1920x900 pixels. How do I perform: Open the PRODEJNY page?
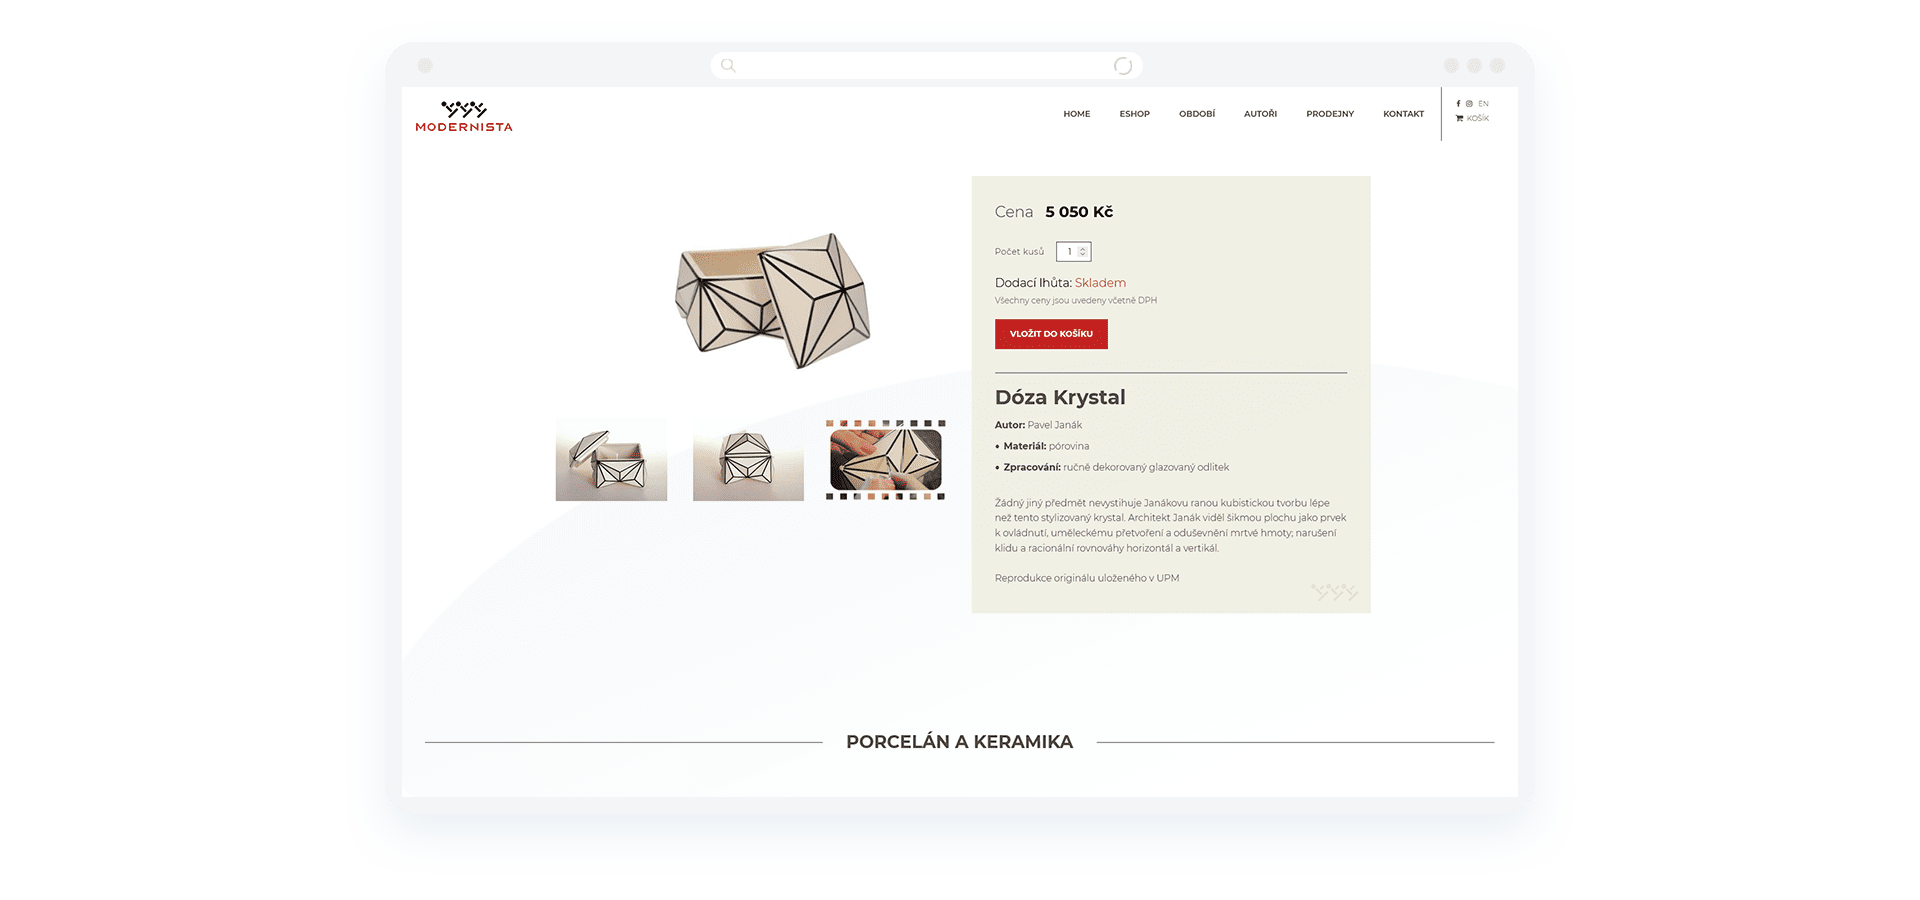[x=1330, y=114]
